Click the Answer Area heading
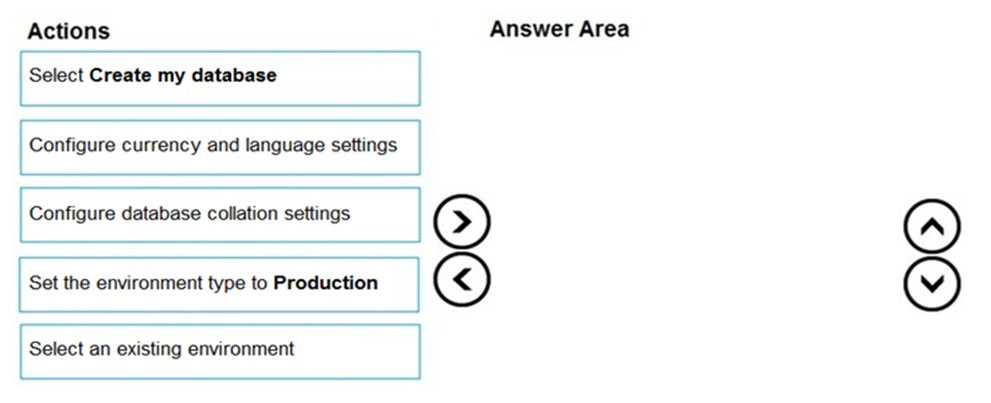 pos(559,29)
